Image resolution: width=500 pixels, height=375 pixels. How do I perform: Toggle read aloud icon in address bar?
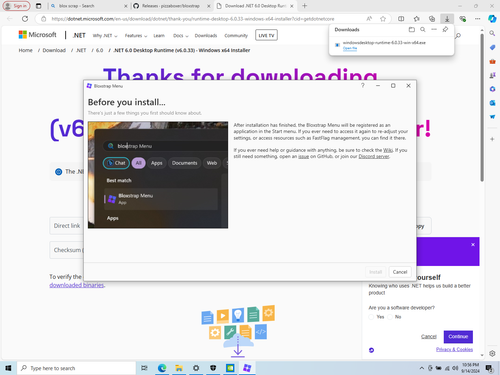369,19
